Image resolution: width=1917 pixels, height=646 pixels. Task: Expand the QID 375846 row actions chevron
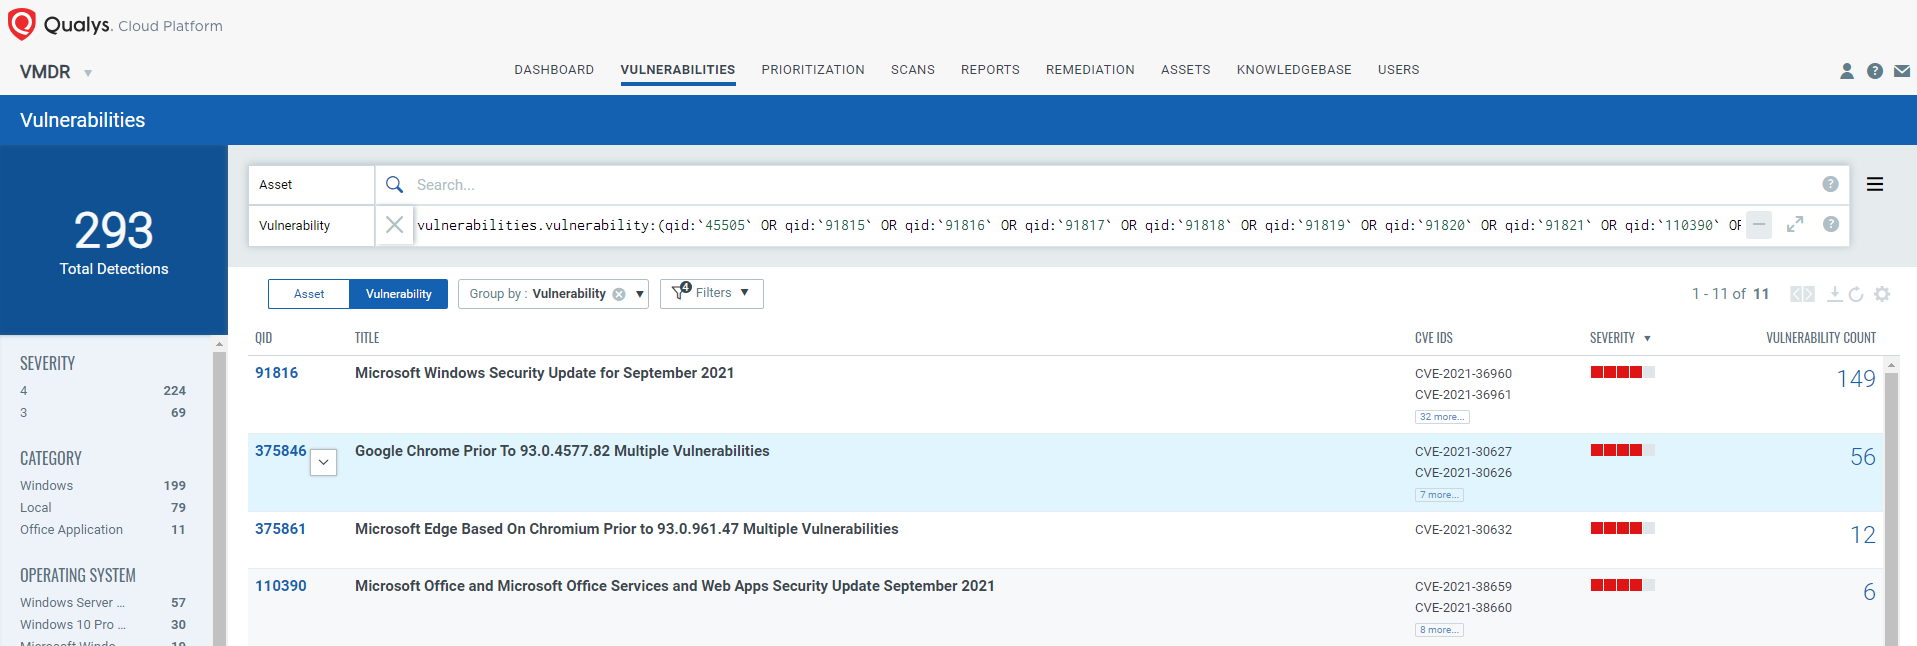(323, 463)
